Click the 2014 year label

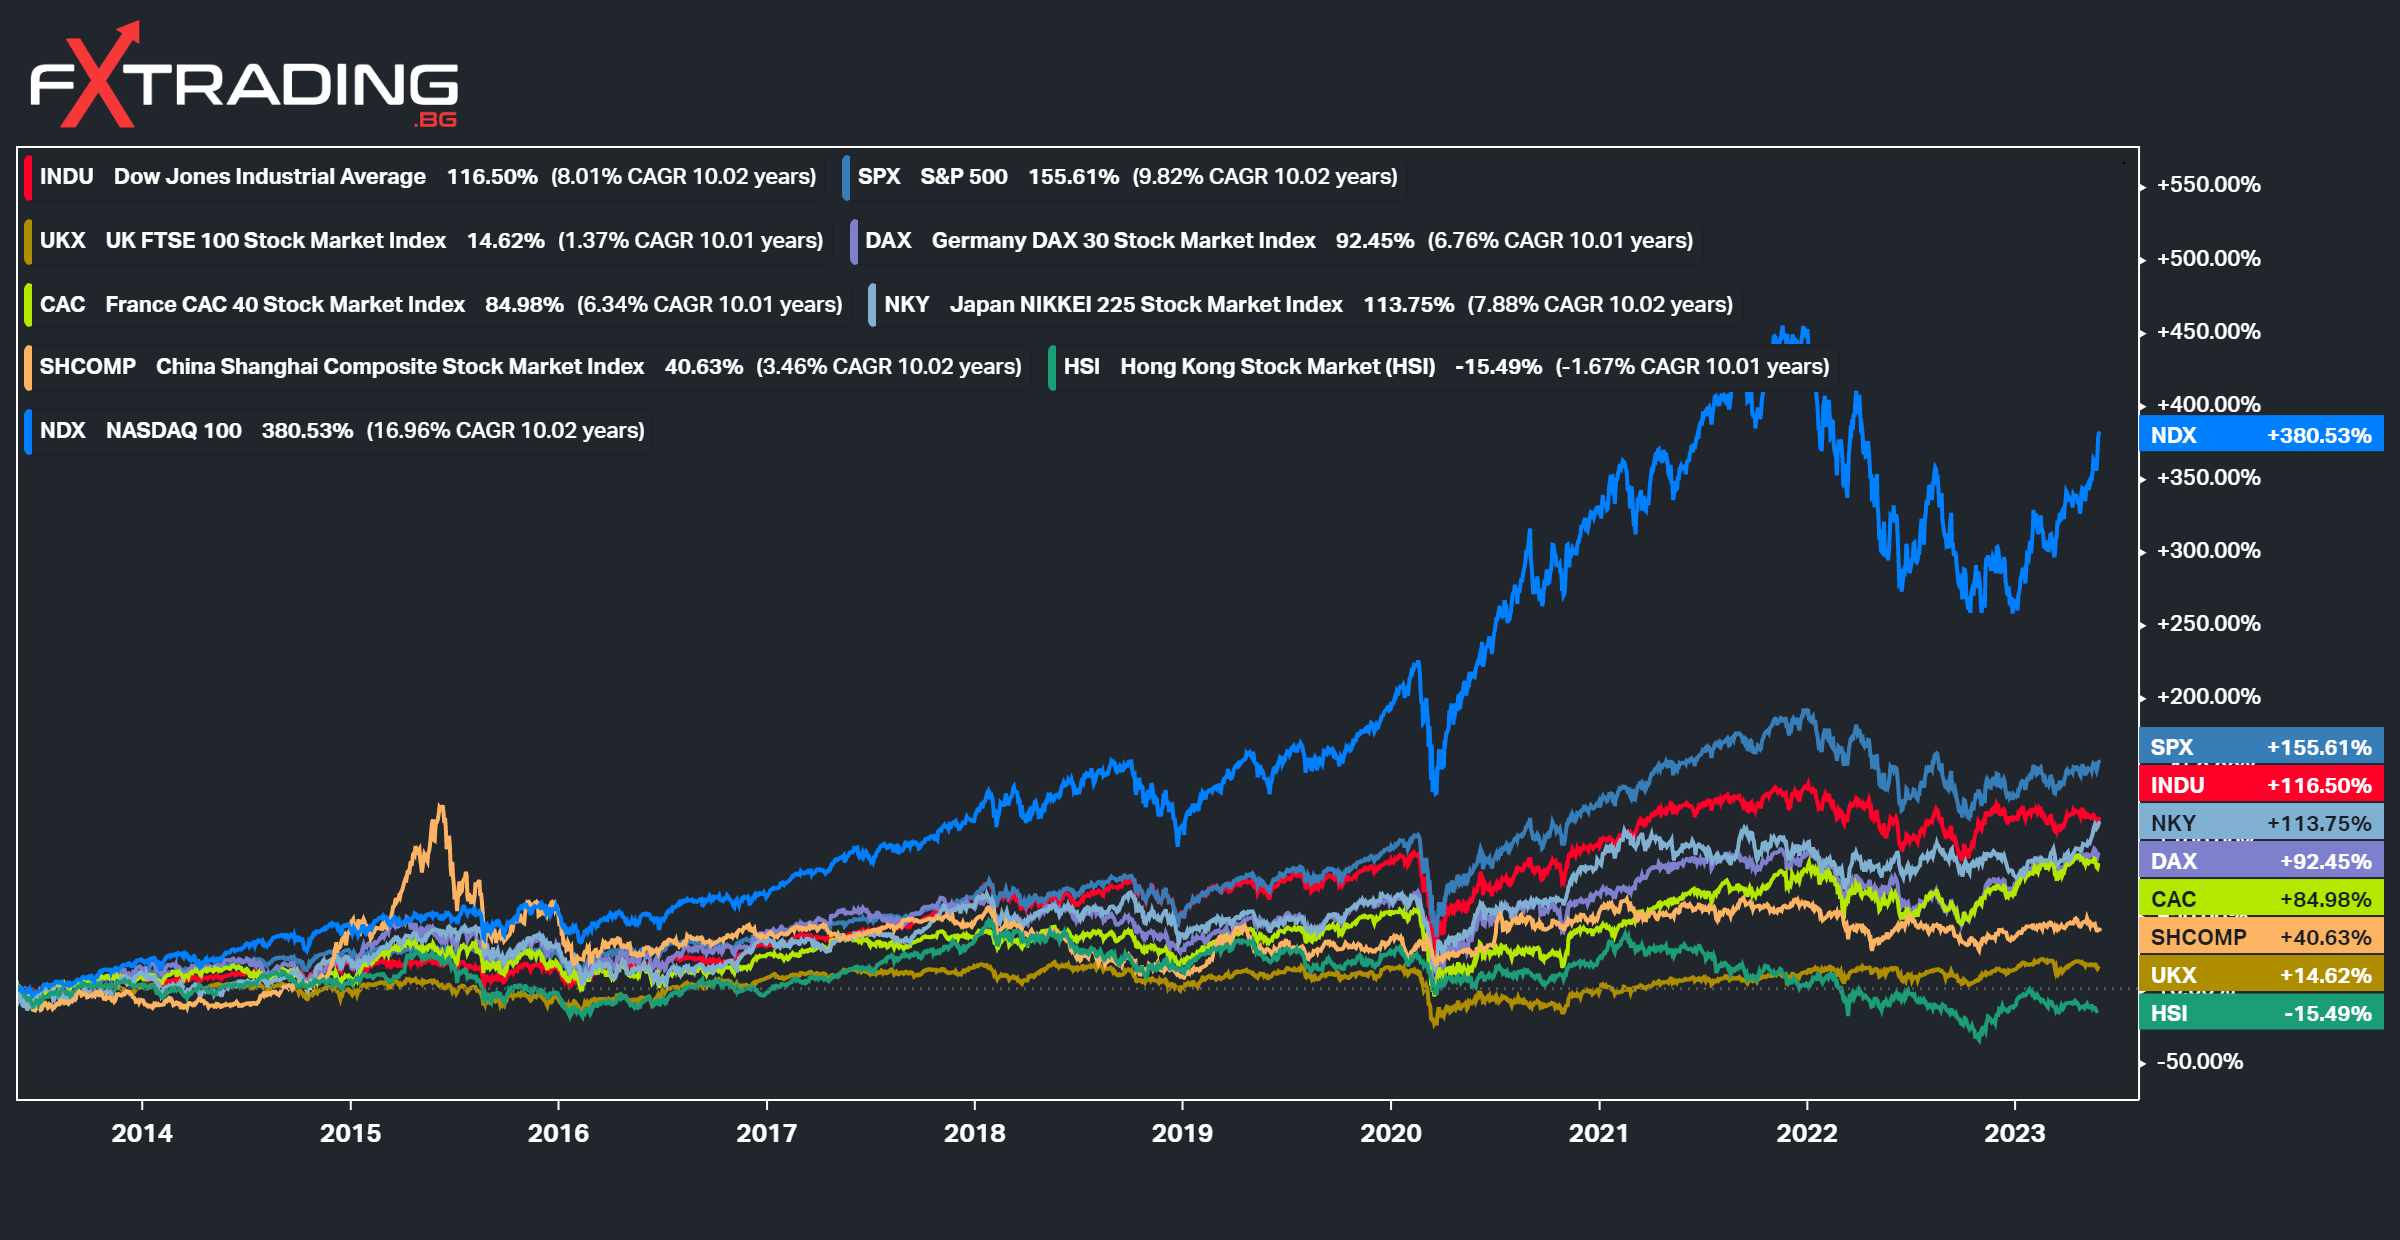click(x=142, y=1133)
